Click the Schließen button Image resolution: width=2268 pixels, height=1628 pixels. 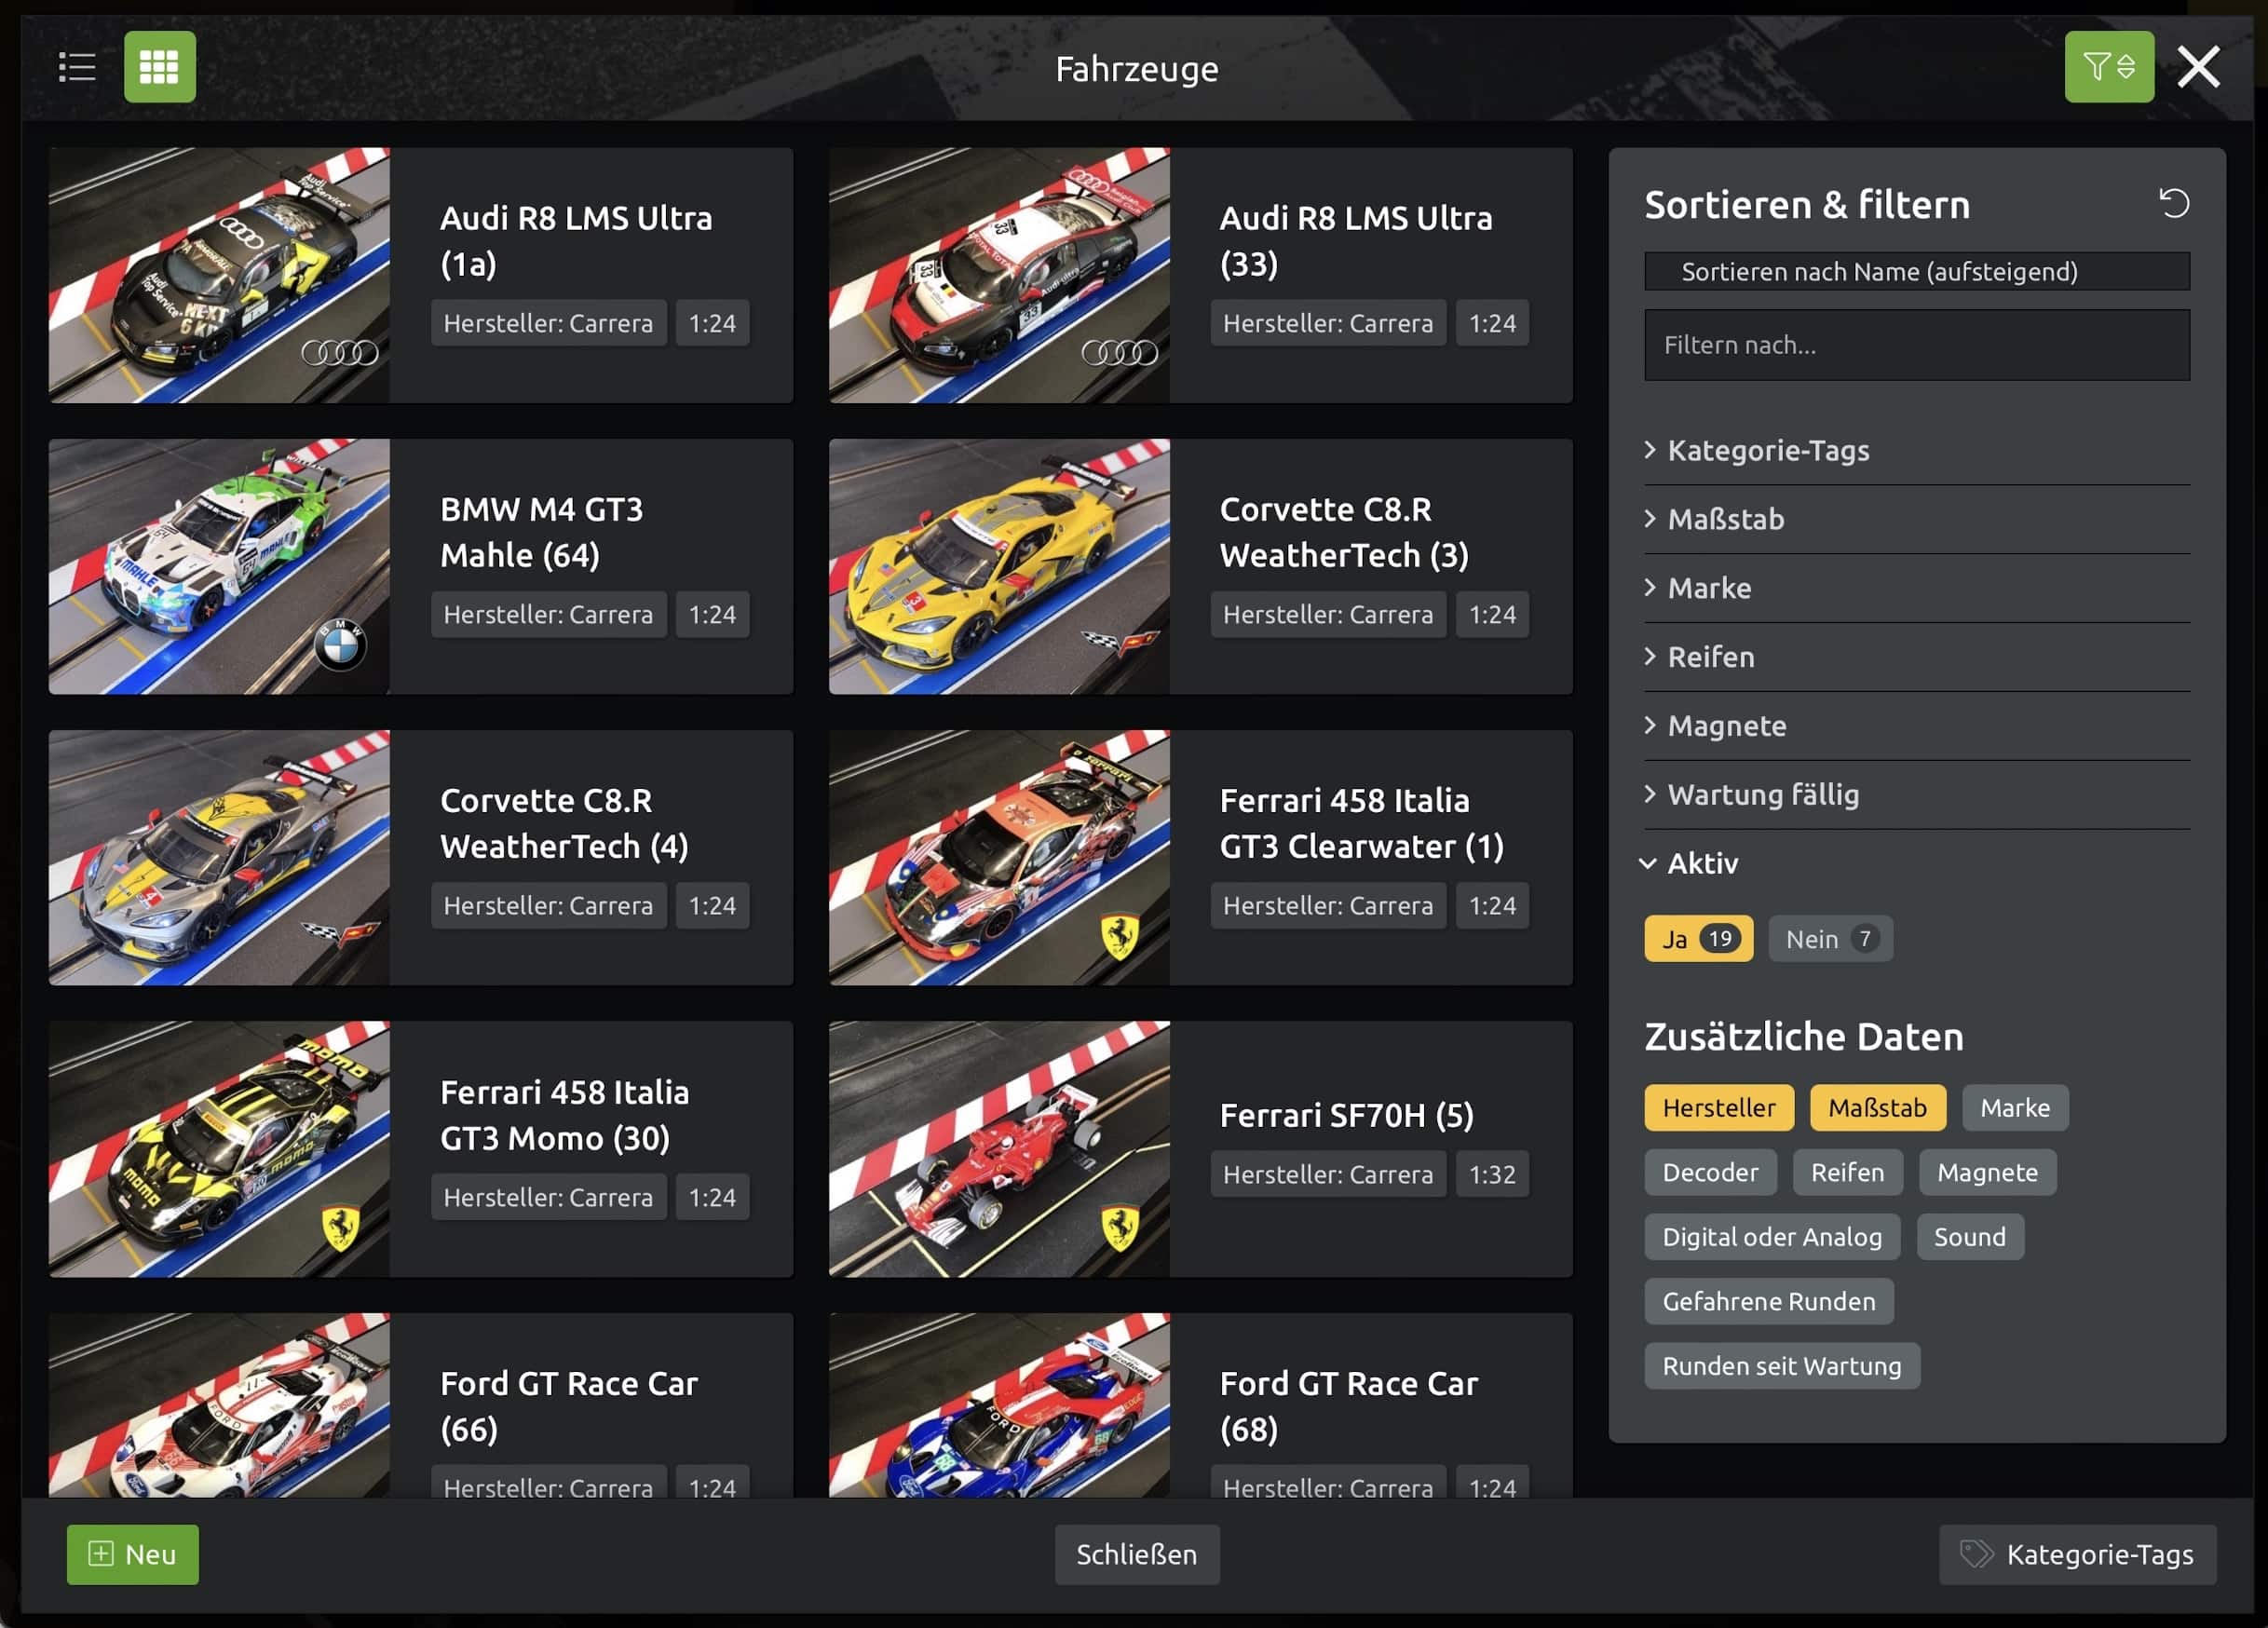(x=1136, y=1554)
